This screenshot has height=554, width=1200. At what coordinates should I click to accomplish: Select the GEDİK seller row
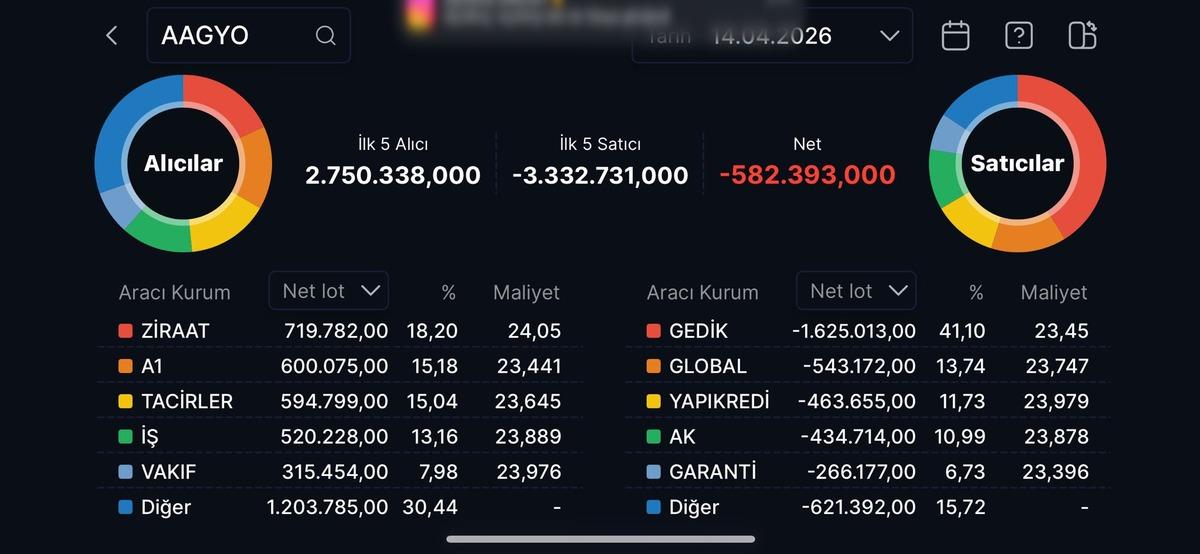[867, 331]
